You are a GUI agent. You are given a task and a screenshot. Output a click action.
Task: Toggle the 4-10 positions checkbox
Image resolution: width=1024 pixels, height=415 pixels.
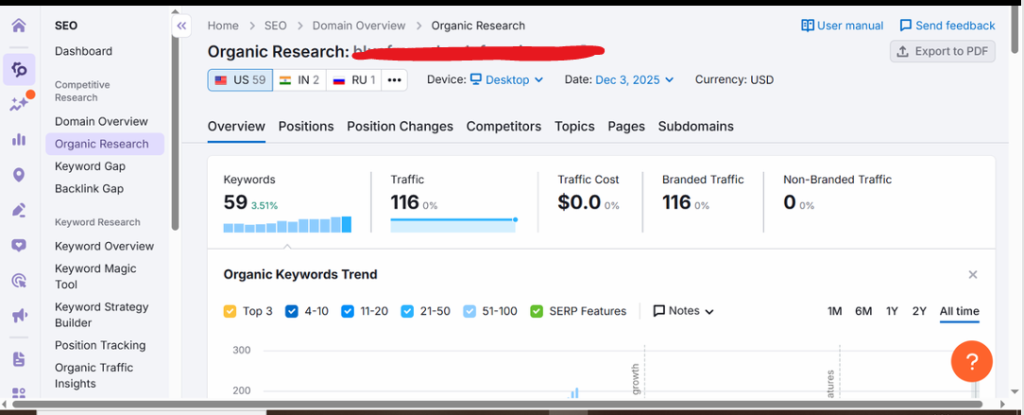pos(292,311)
